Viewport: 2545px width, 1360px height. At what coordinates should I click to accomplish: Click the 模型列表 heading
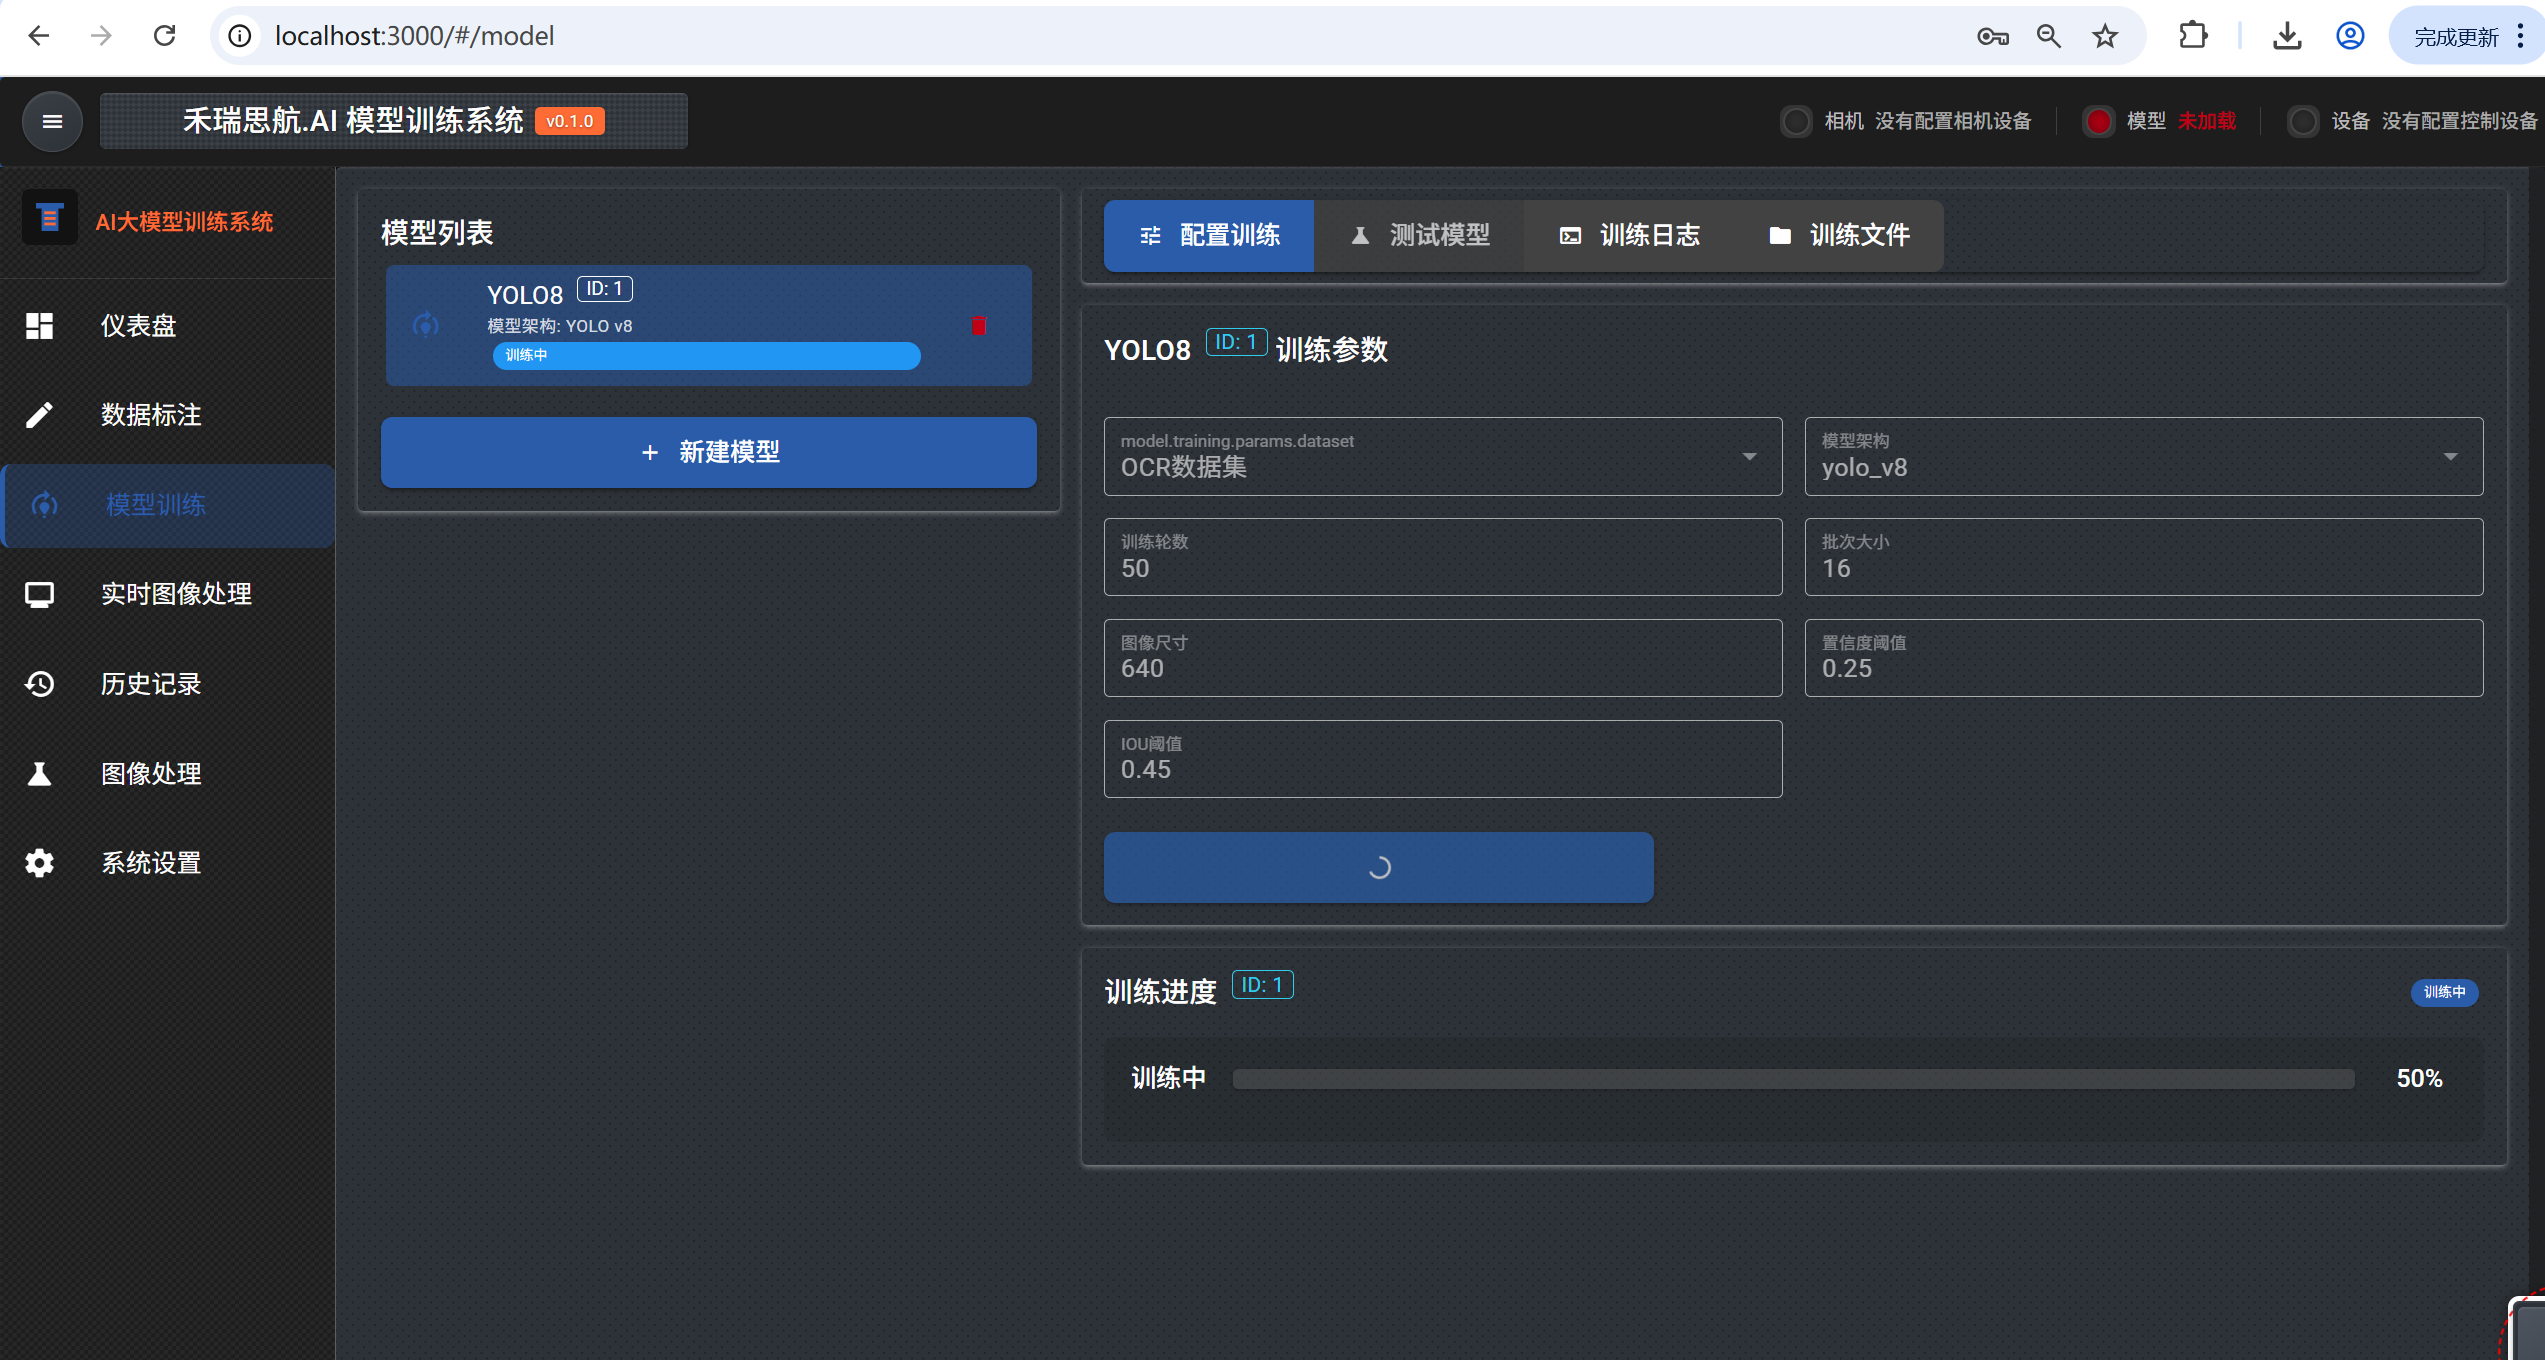point(437,233)
